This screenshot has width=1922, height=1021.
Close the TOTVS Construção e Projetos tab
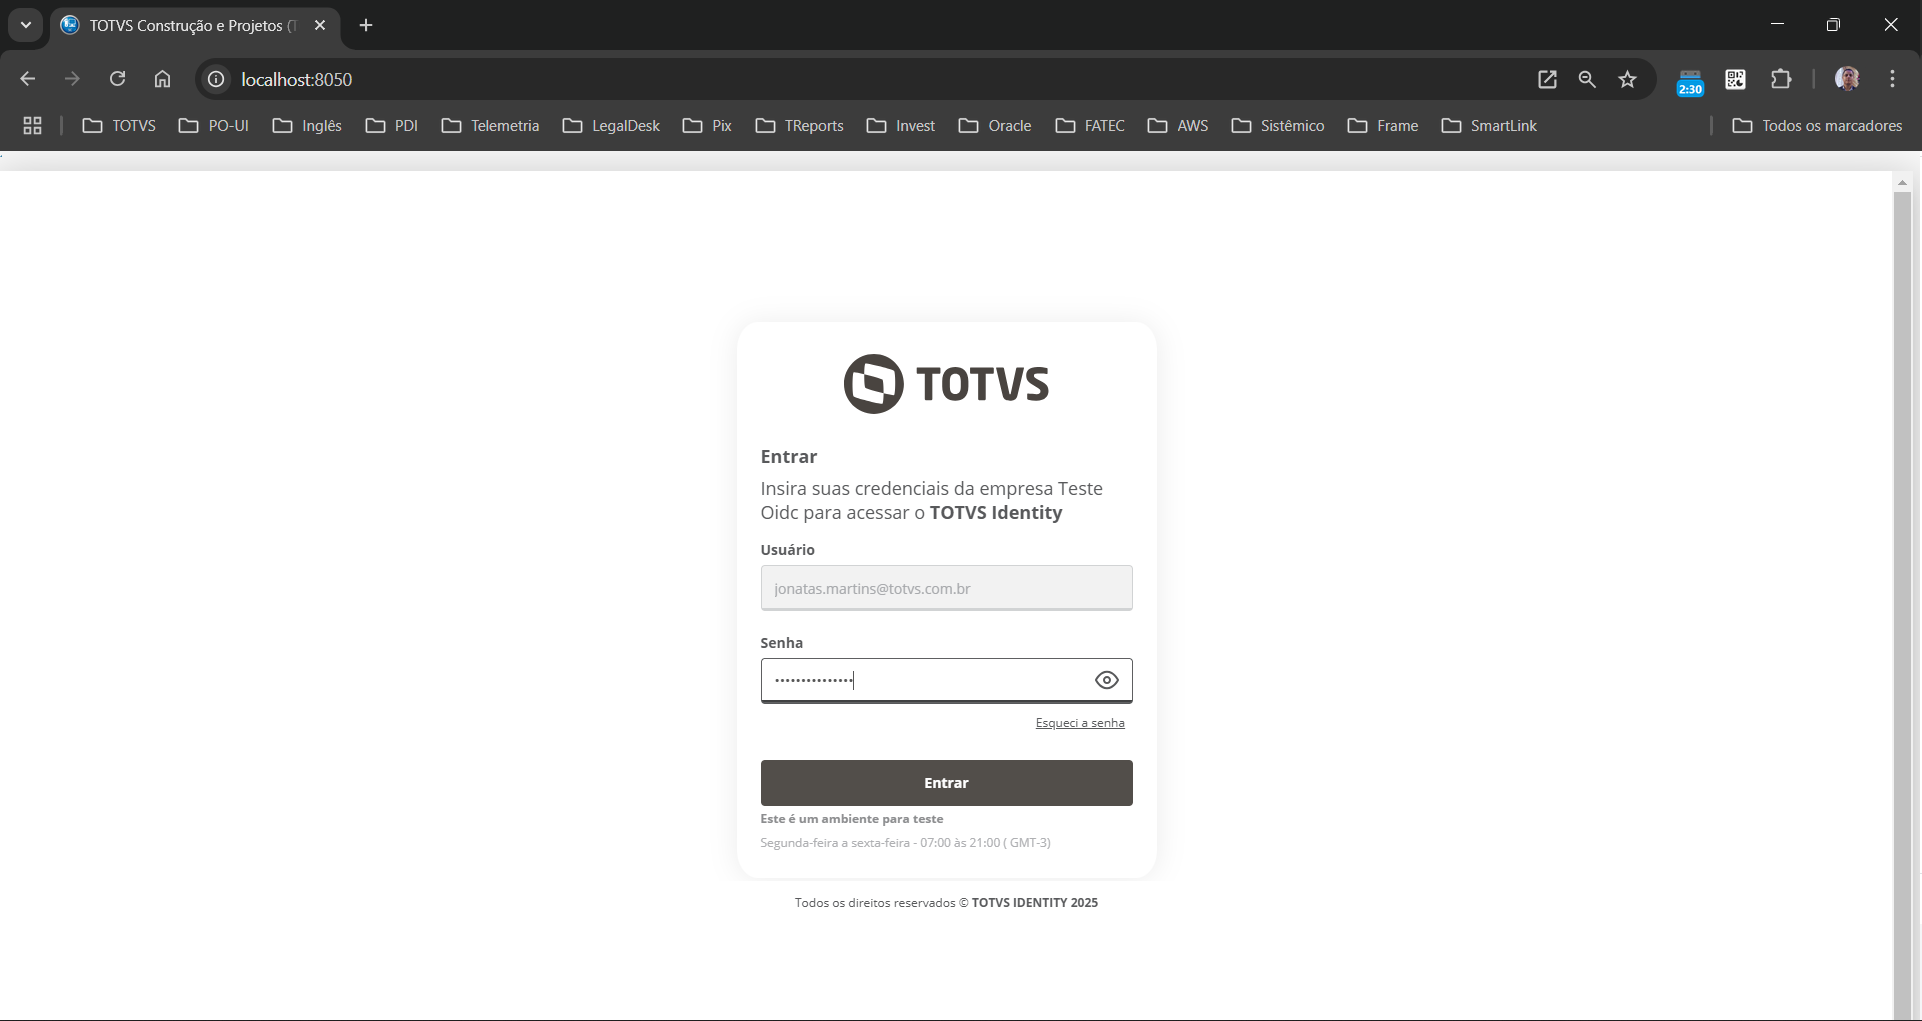pos(320,25)
